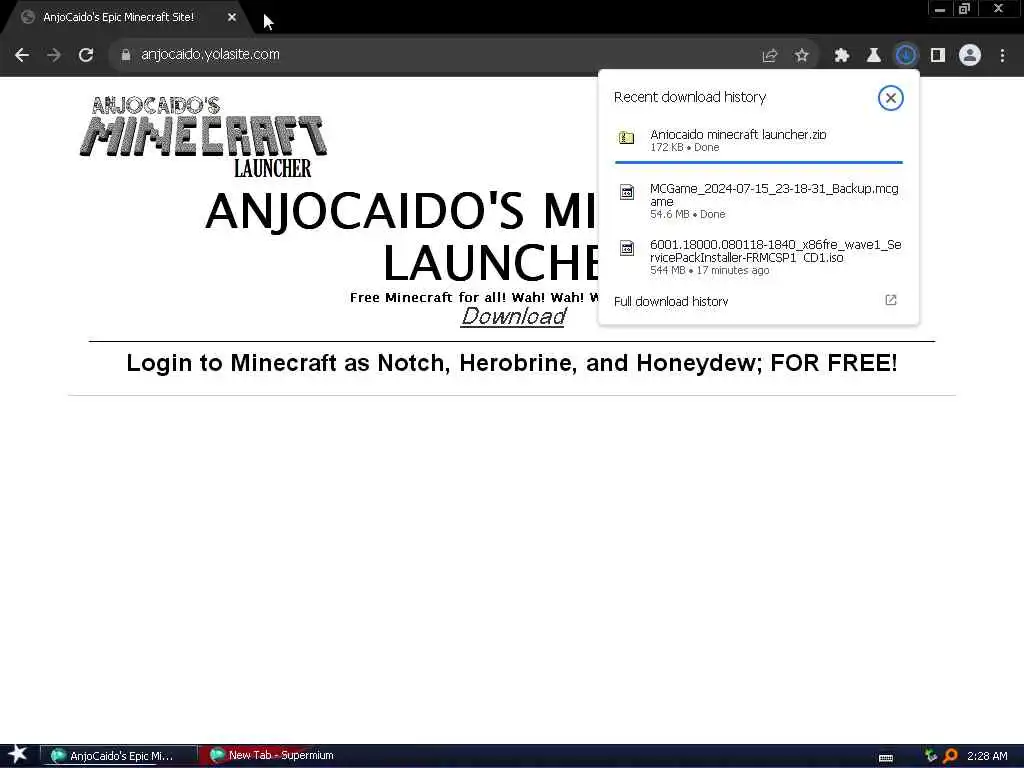Click the 2:28 AM clock
Viewport: 1024px width, 768px height.
click(x=987, y=756)
